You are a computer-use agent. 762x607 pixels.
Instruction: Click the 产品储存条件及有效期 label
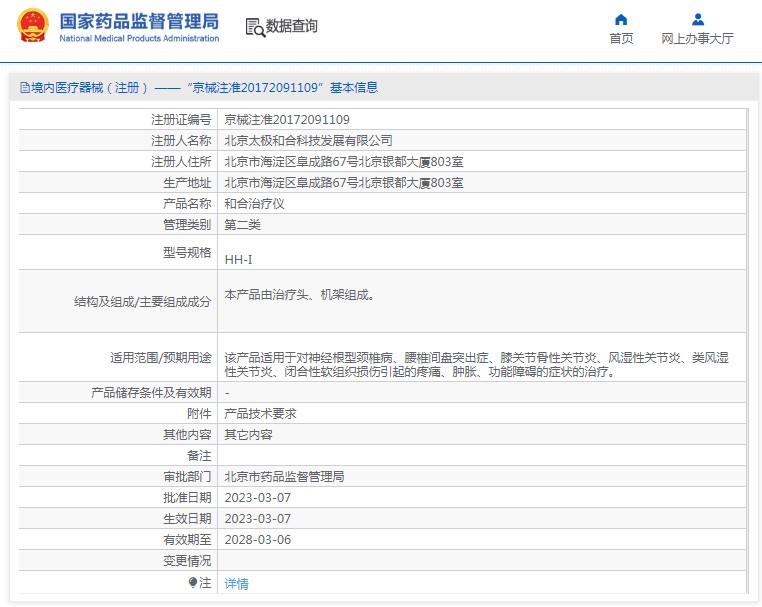(151, 393)
